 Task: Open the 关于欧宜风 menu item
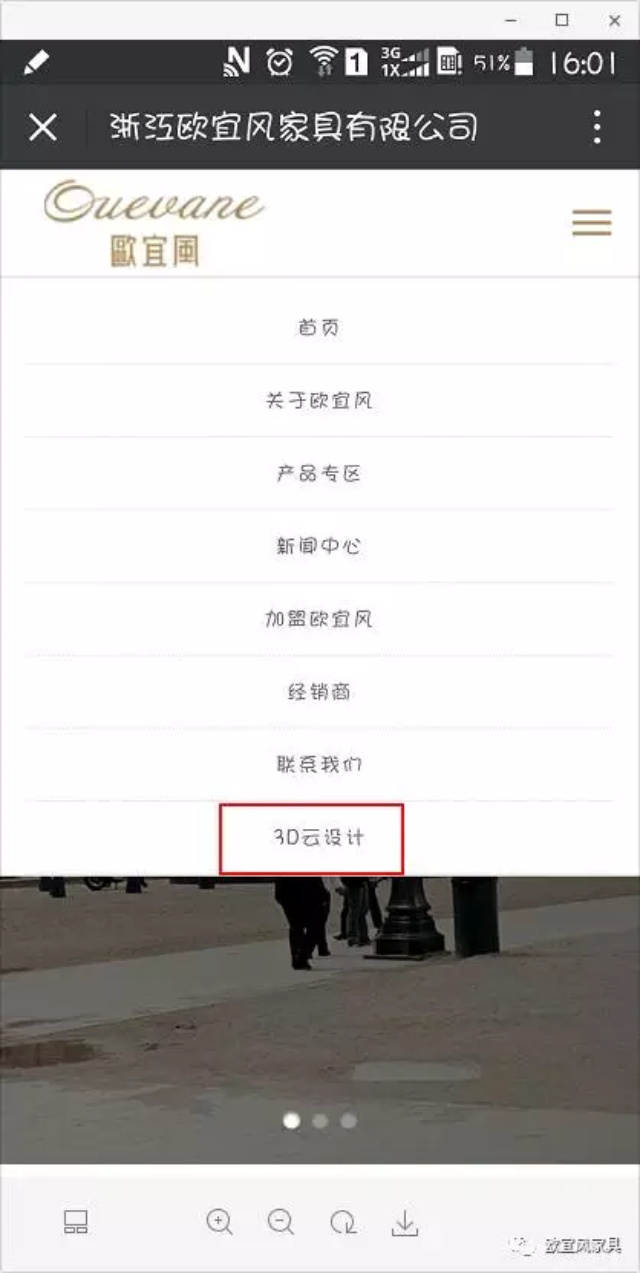coord(319,400)
